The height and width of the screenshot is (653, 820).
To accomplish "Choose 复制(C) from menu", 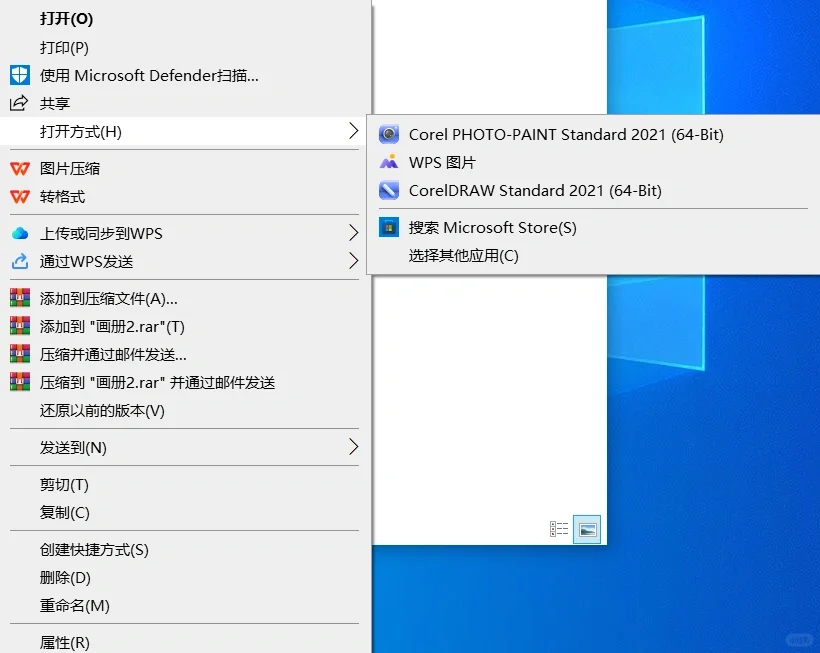I will click(x=185, y=512).
